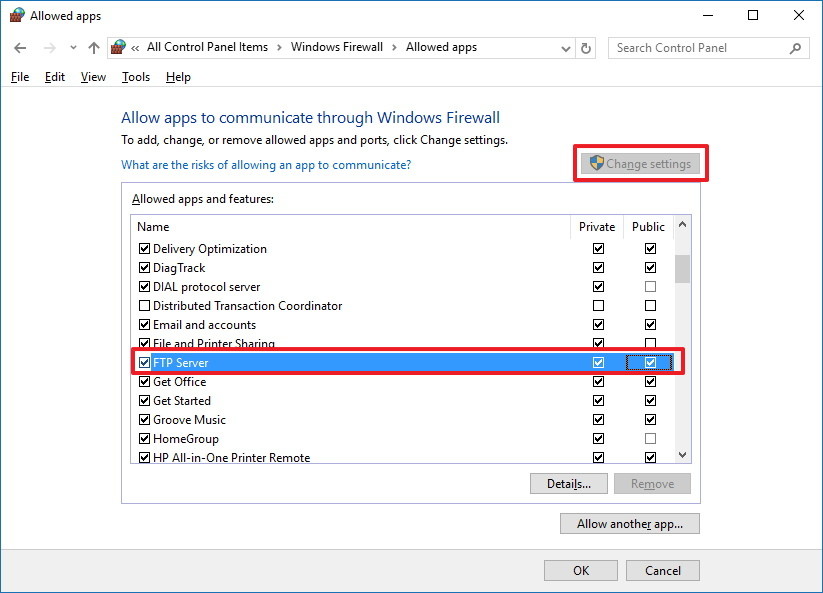Image resolution: width=823 pixels, height=593 pixels.
Task: Click Allow another app button
Action: click(629, 523)
